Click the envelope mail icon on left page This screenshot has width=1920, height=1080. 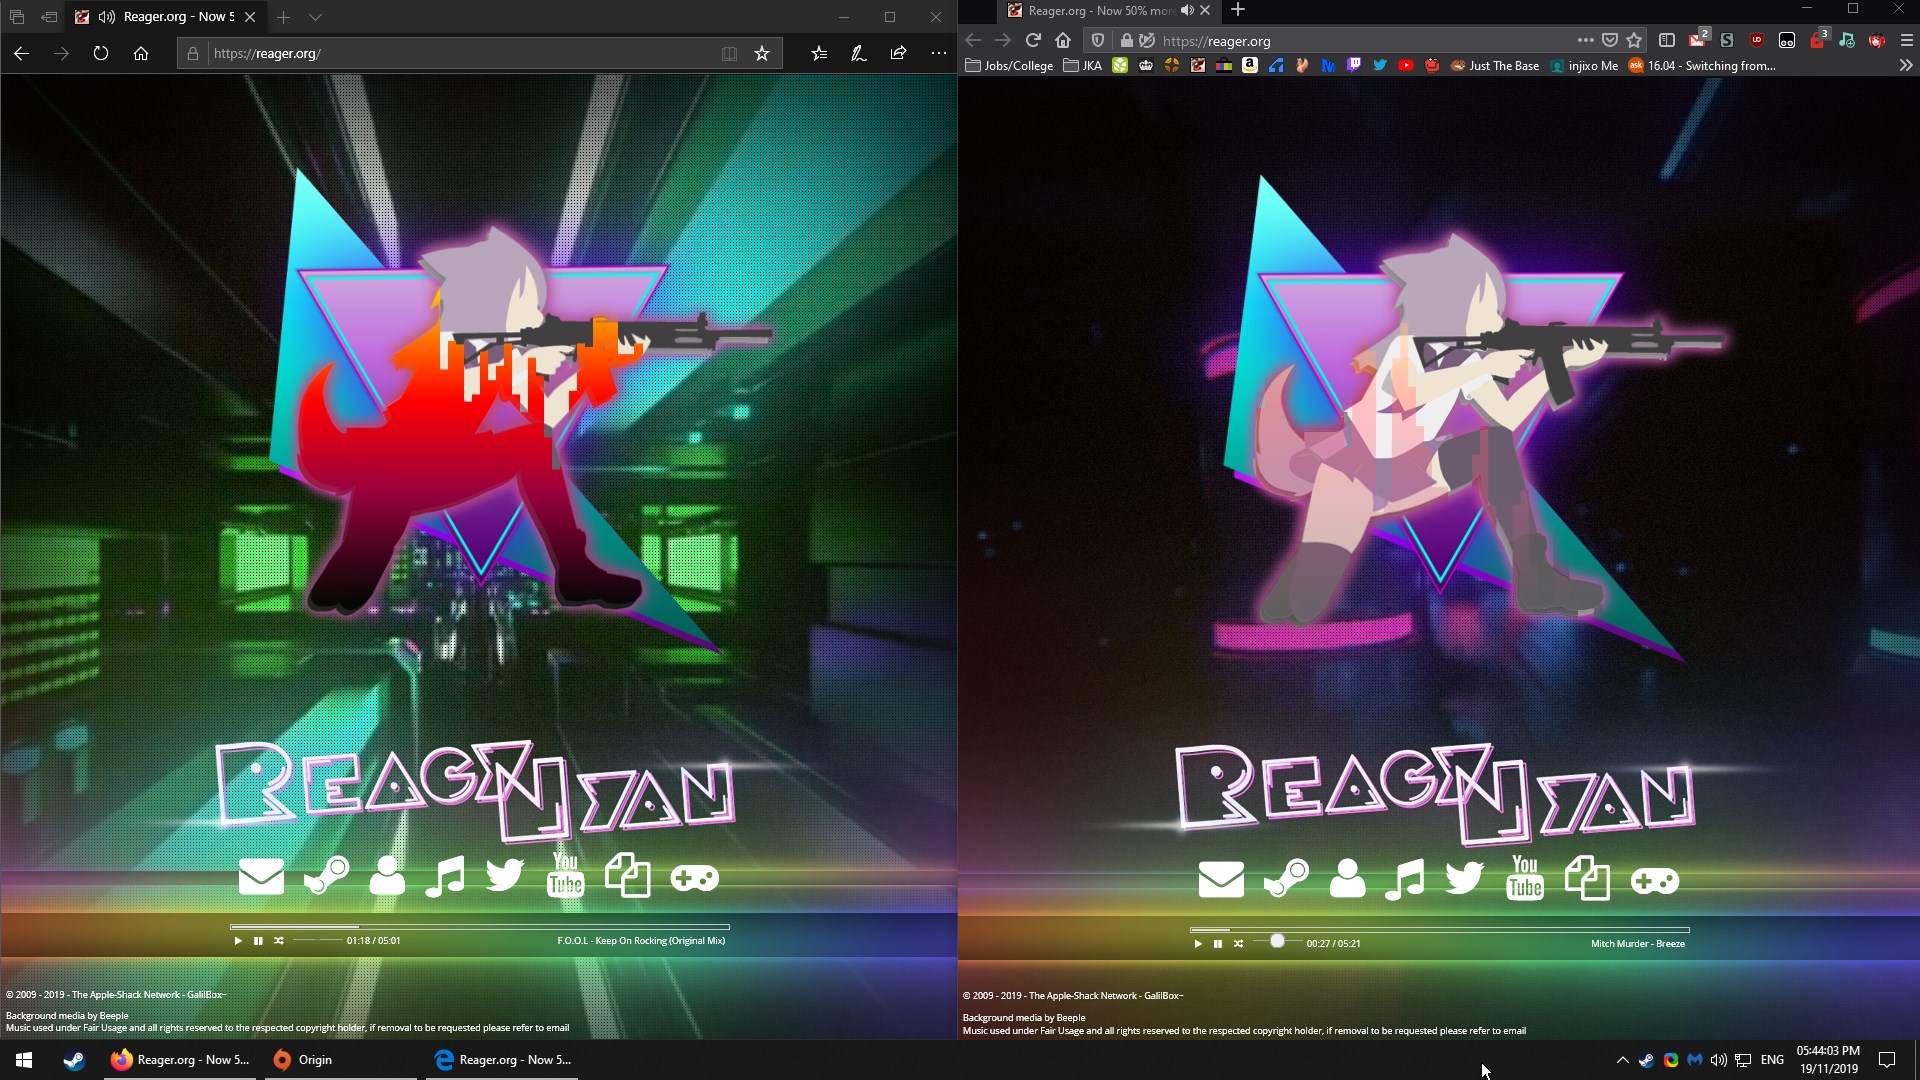pyautogui.click(x=261, y=877)
